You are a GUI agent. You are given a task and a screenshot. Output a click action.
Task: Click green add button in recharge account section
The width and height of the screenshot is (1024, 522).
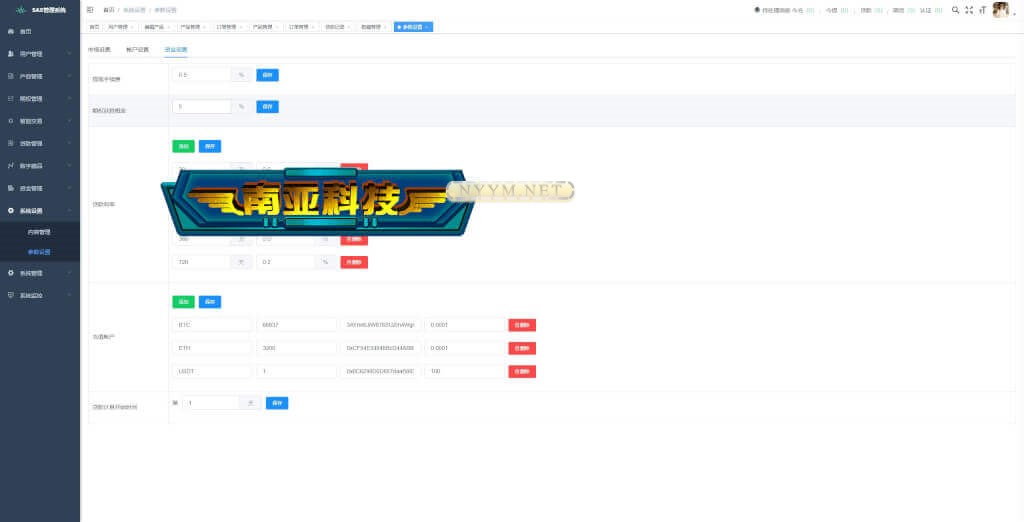coord(183,301)
